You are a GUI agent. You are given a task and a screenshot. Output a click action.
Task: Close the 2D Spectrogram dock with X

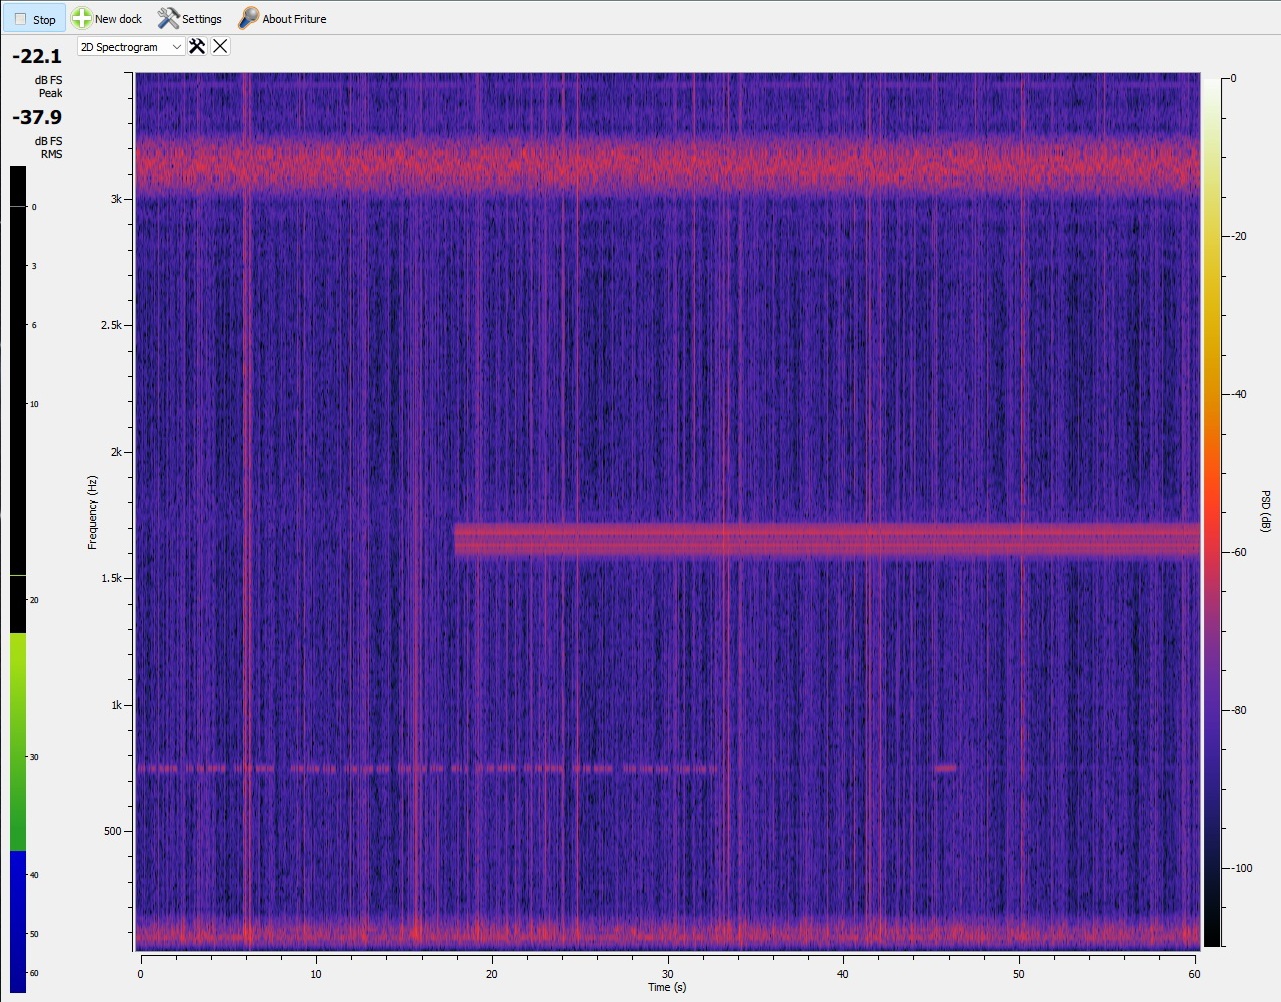pos(220,47)
